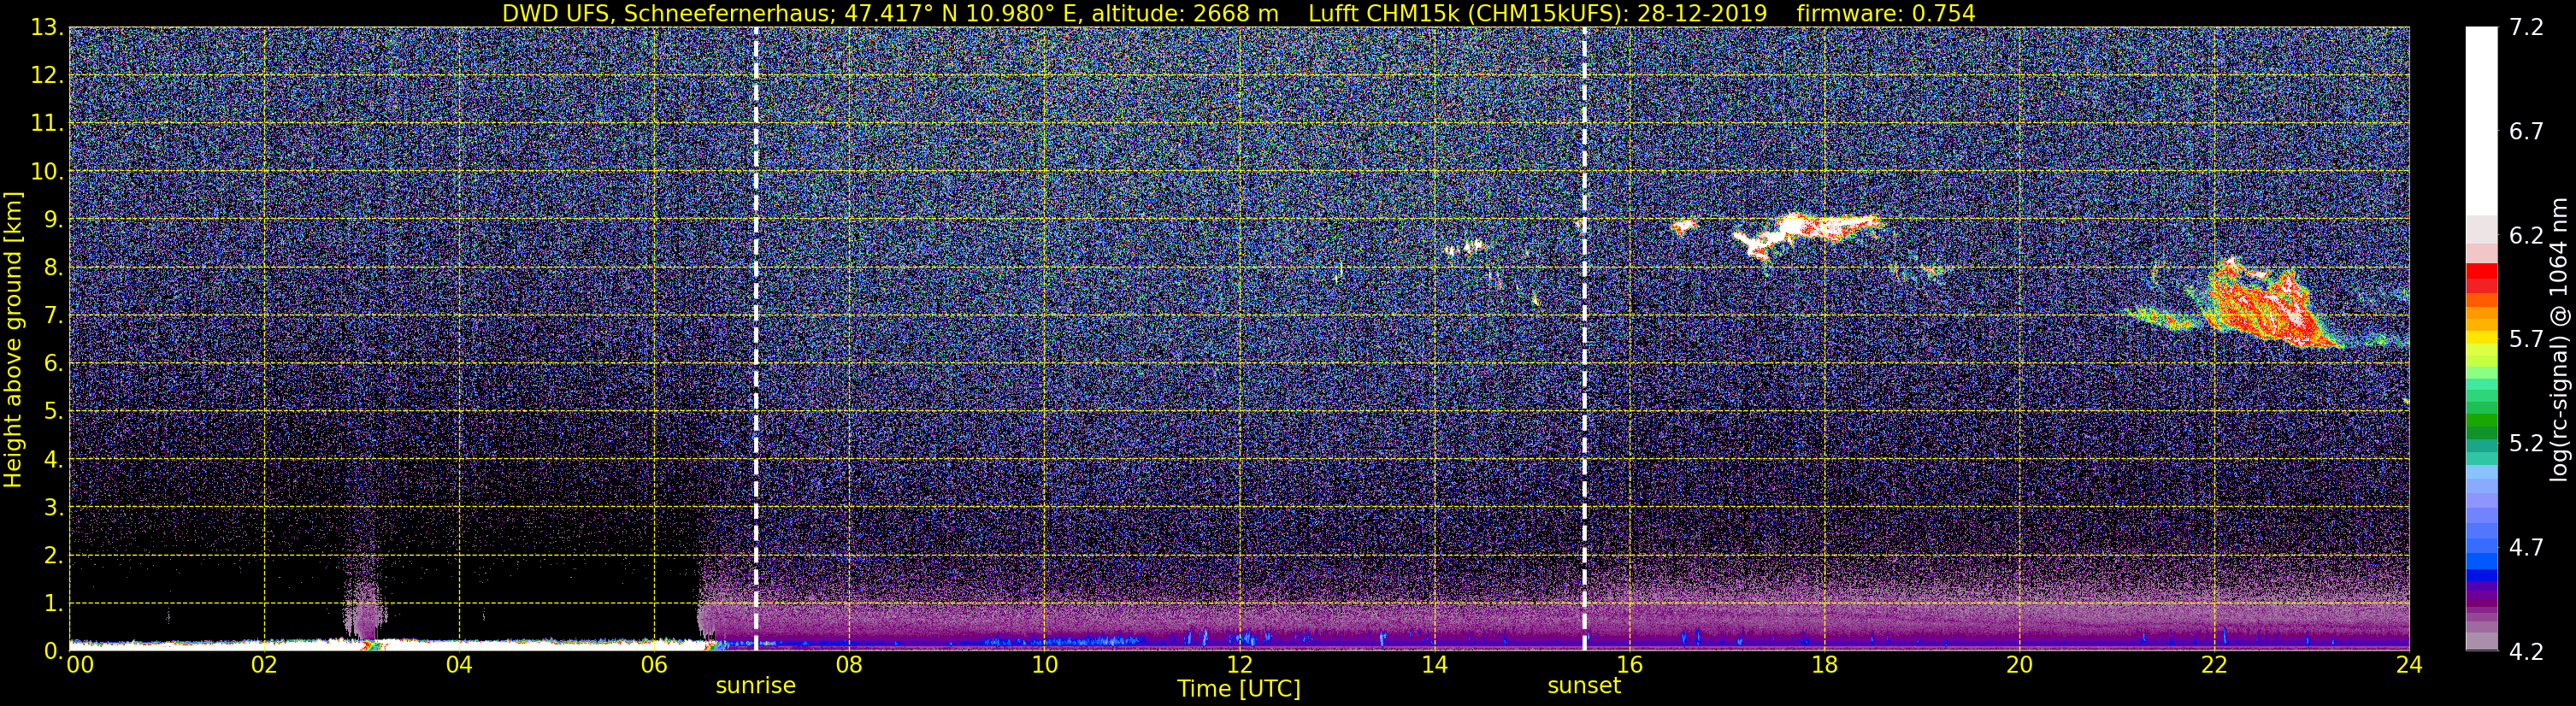2576x706 pixels.
Task: Click the height axis tick label 4
Action: click(53, 460)
